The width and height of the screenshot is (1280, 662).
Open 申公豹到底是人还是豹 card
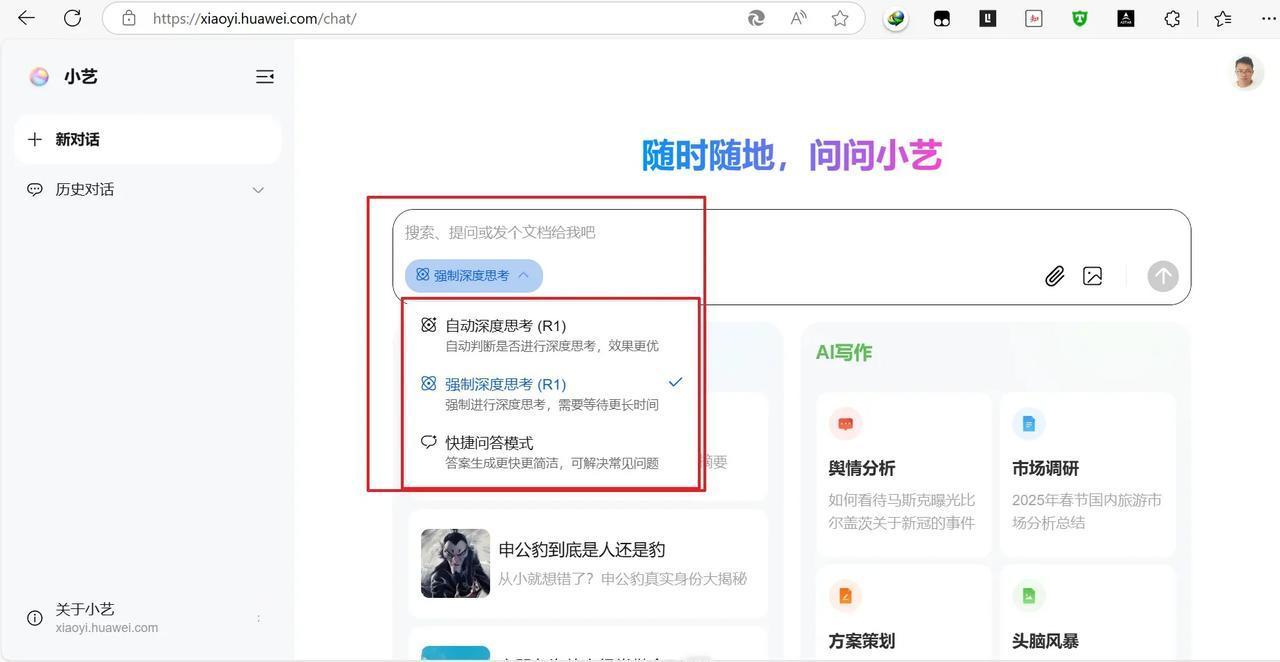pyautogui.click(x=587, y=563)
